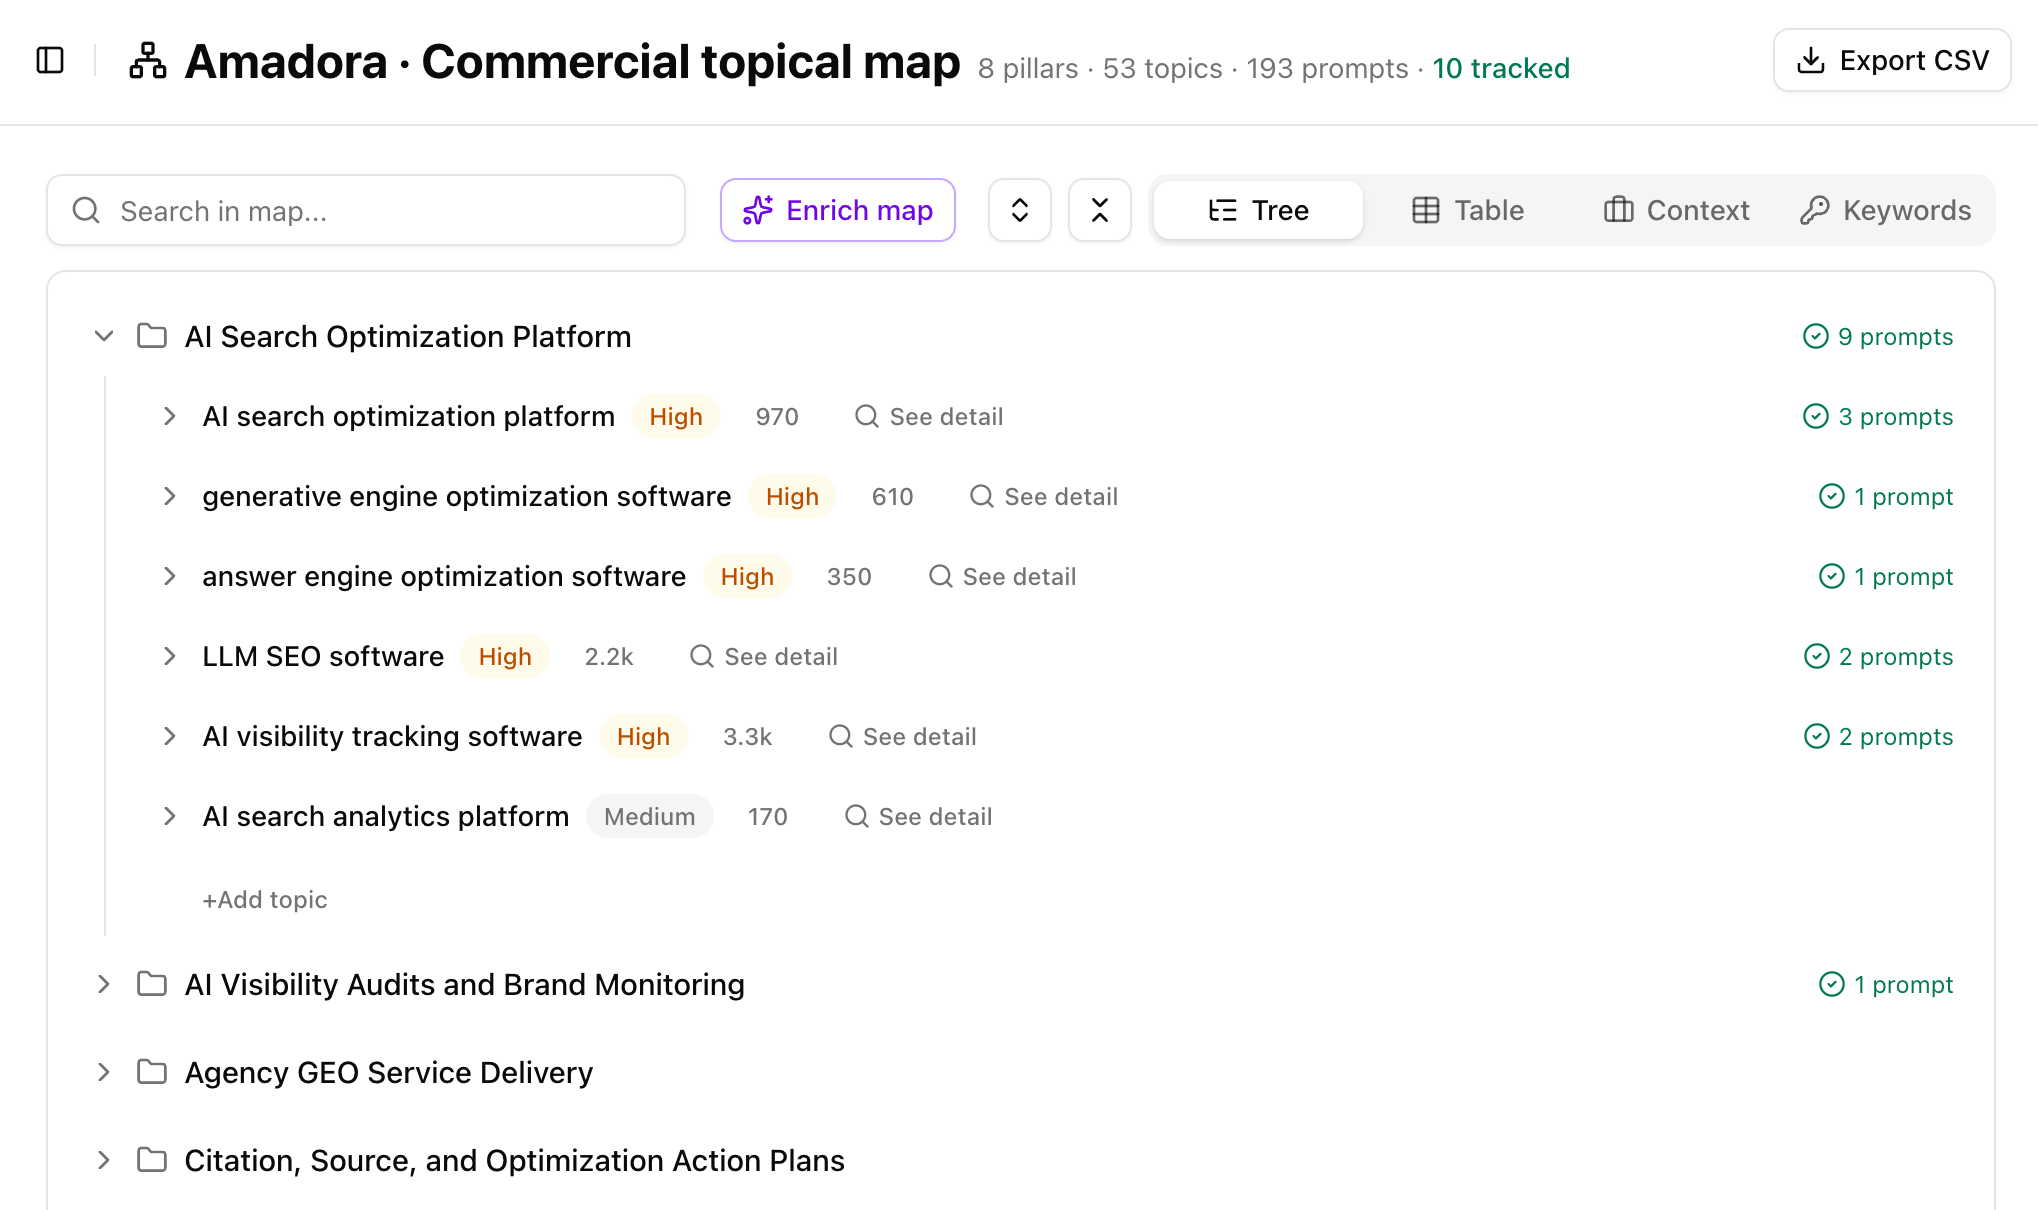Expand AI Visibility Audits and Brand Monitoring
The image size is (2038, 1210).
[104, 984]
